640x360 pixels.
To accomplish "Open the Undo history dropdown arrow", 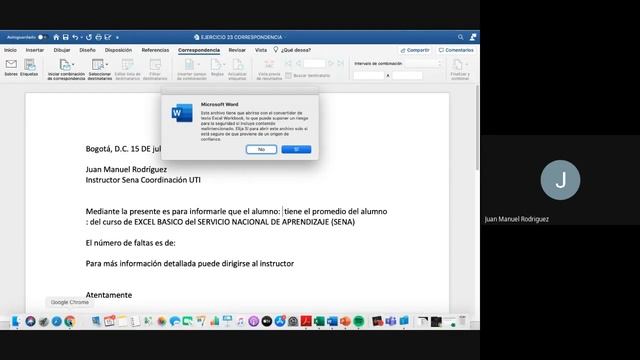I will (82, 37).
